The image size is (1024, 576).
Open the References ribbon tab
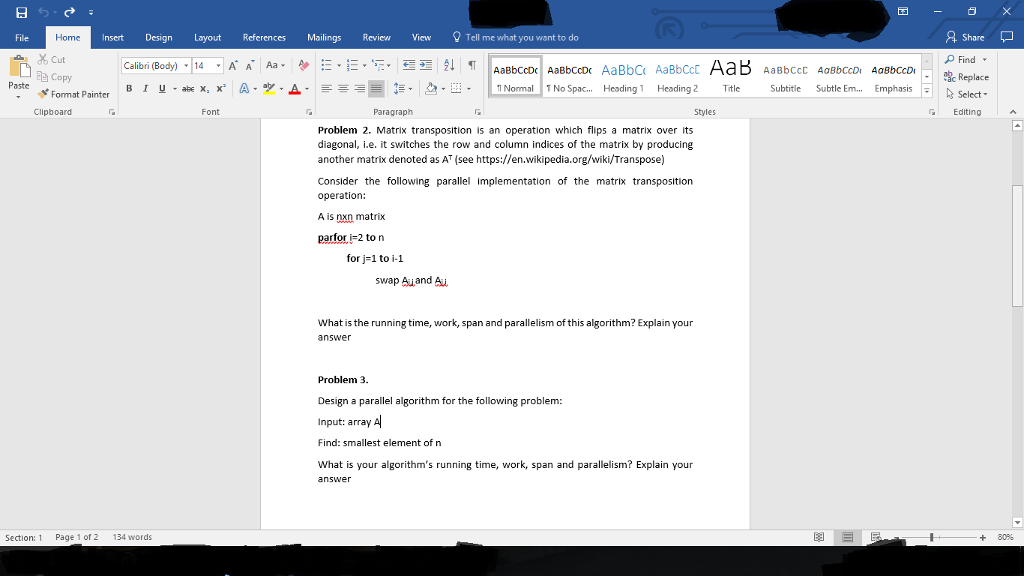[x=263, y=37]
